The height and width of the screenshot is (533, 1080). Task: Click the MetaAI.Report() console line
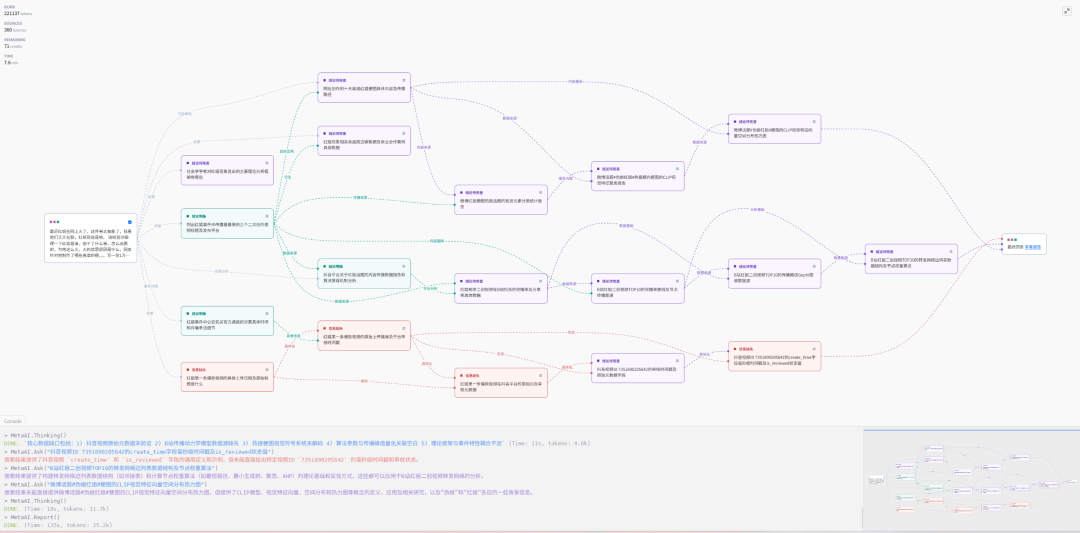pos(32,516)
